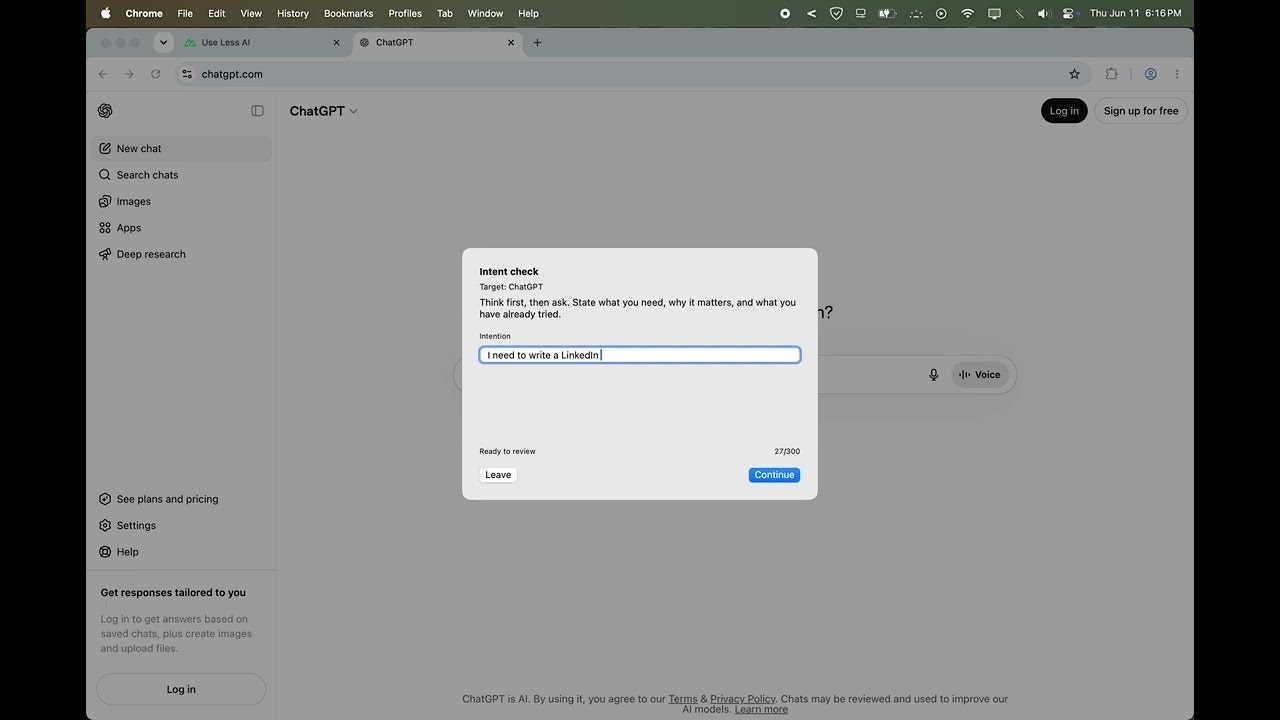Open Apps in the sidebar
This screenshot has width=1280, height=720.
[x=184, y=228]
